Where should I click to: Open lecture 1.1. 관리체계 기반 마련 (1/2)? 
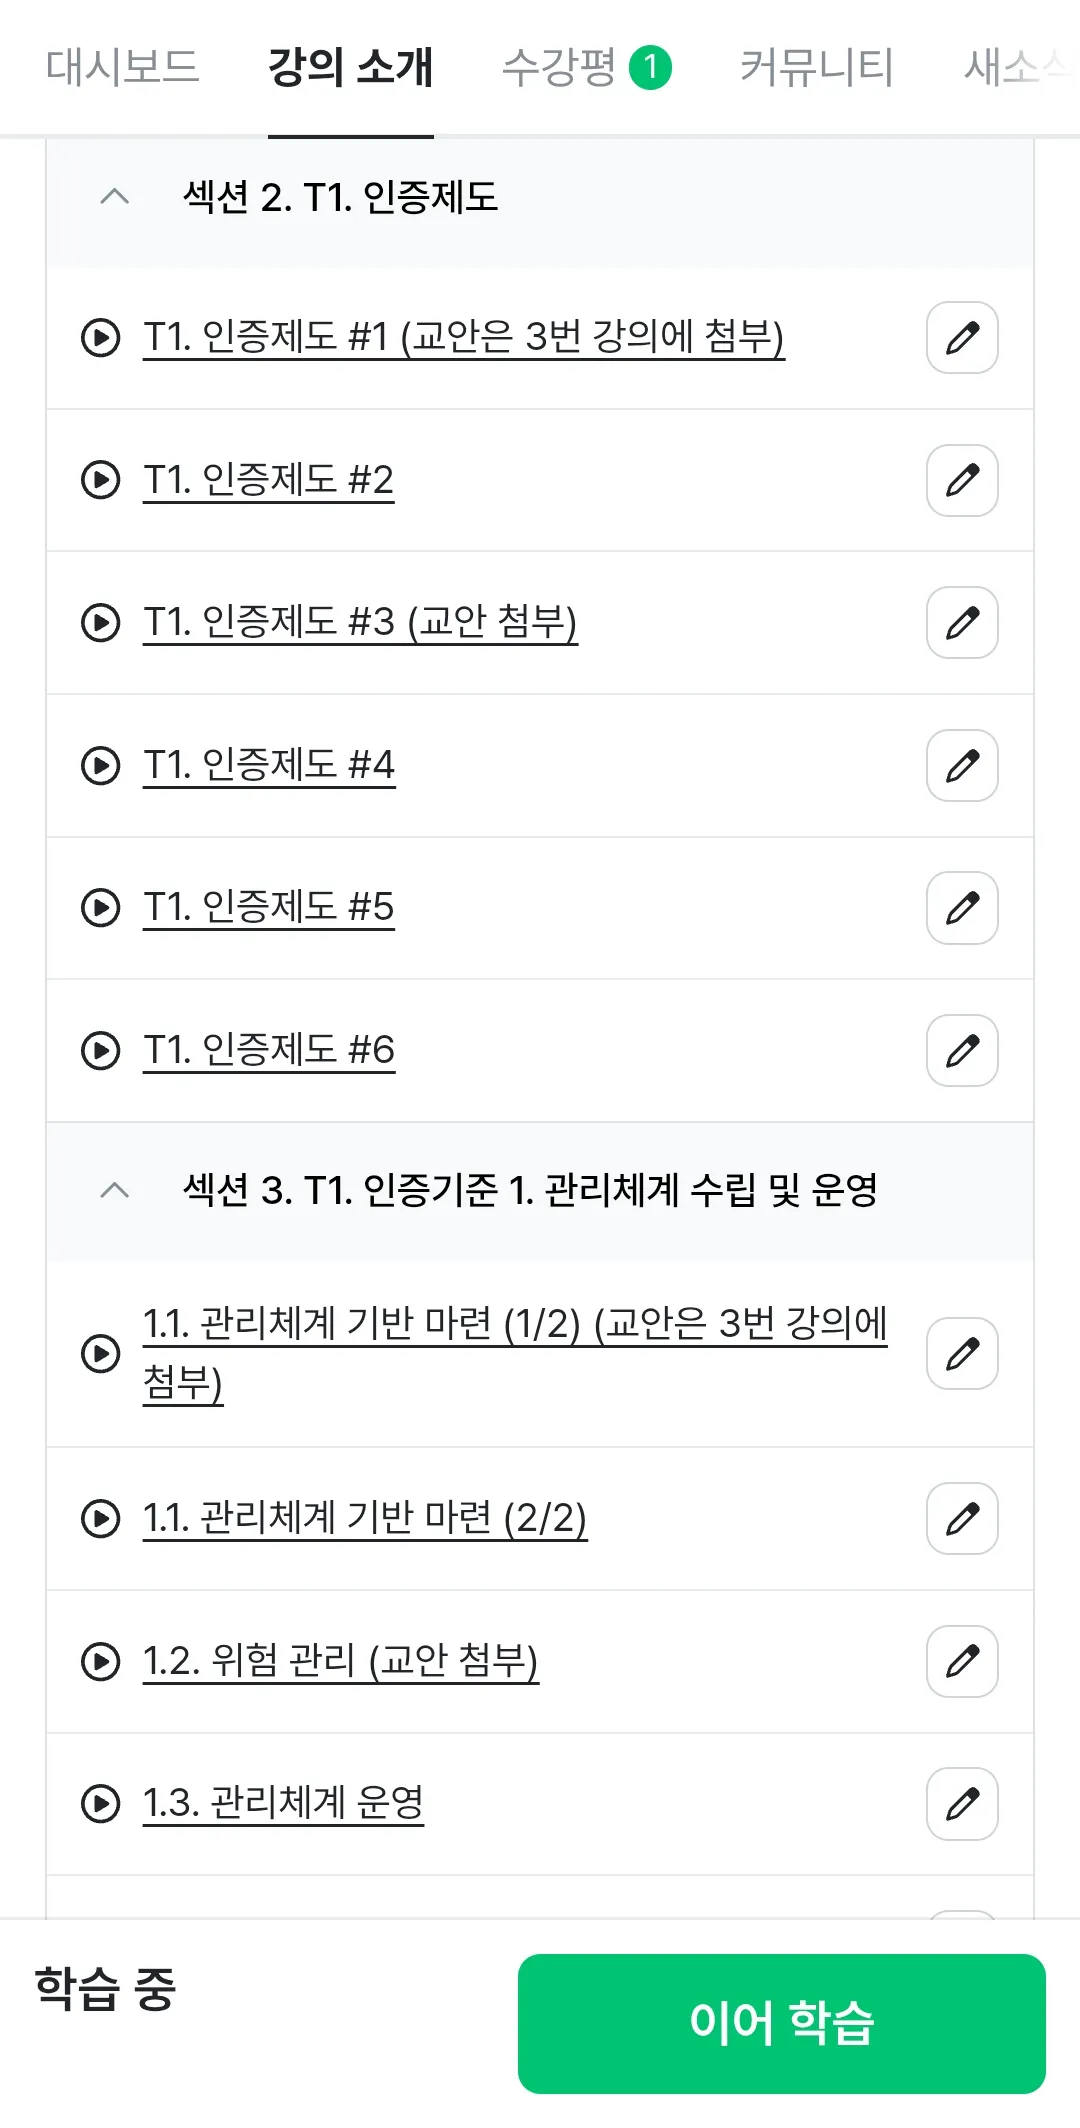point(515,1354)
